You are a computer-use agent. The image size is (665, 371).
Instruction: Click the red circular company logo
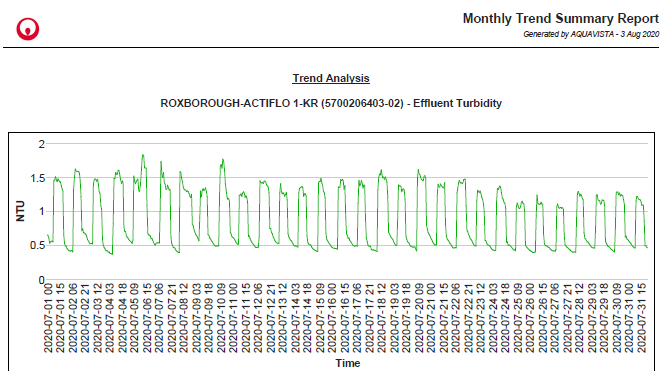(x=28, y=29)
